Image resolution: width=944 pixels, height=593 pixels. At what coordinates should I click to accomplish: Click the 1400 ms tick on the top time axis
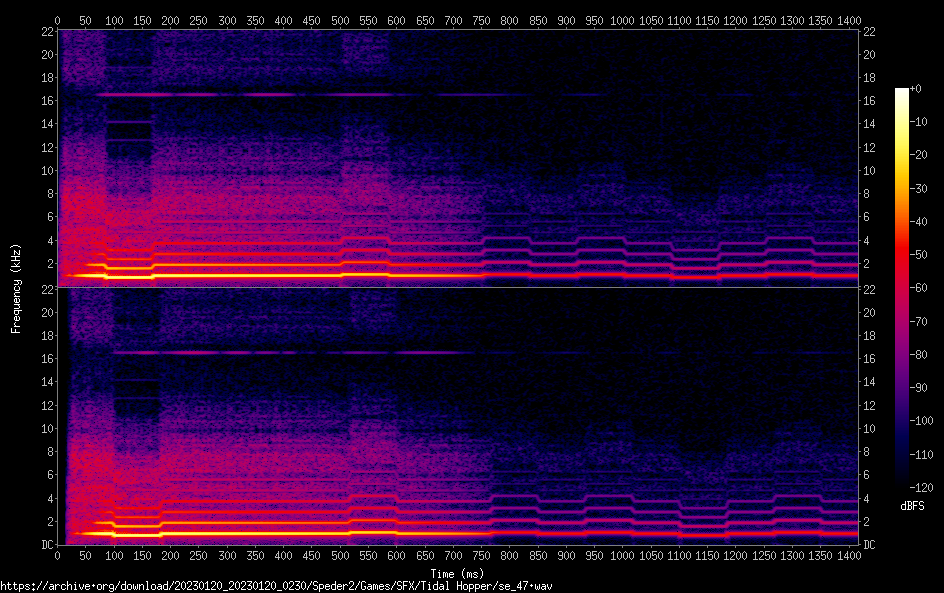pyautogui.click(x=848, y=20)
